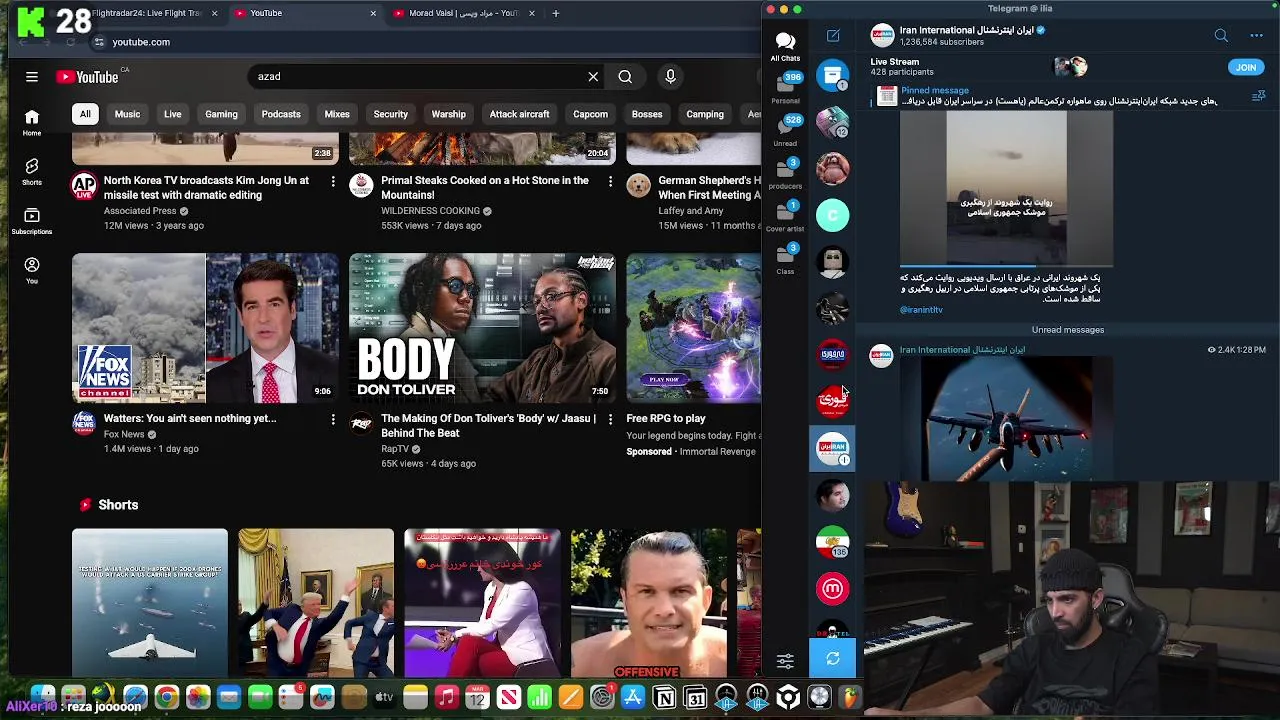Select Telegram 'All Chats' folder
Screen dimensions: 1280x720
(785, 46)
